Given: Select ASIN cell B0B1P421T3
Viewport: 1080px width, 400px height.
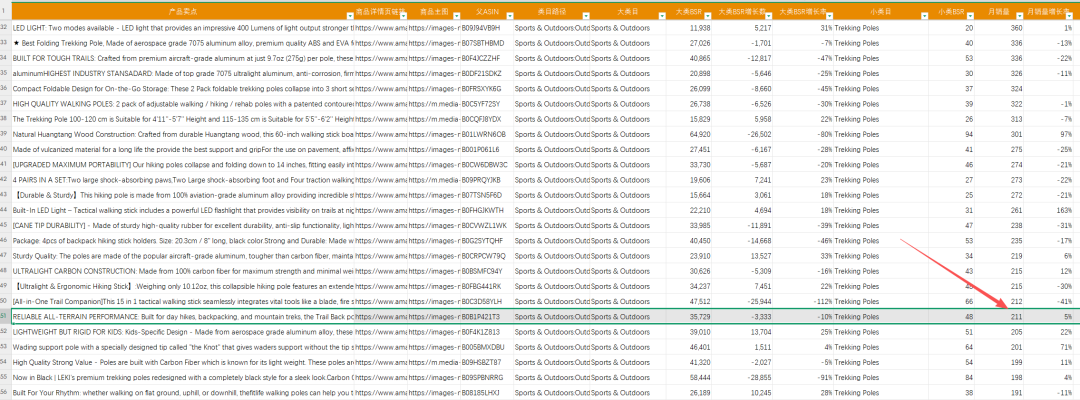Looking at the screenshot, I should click(x=481, y=316).
